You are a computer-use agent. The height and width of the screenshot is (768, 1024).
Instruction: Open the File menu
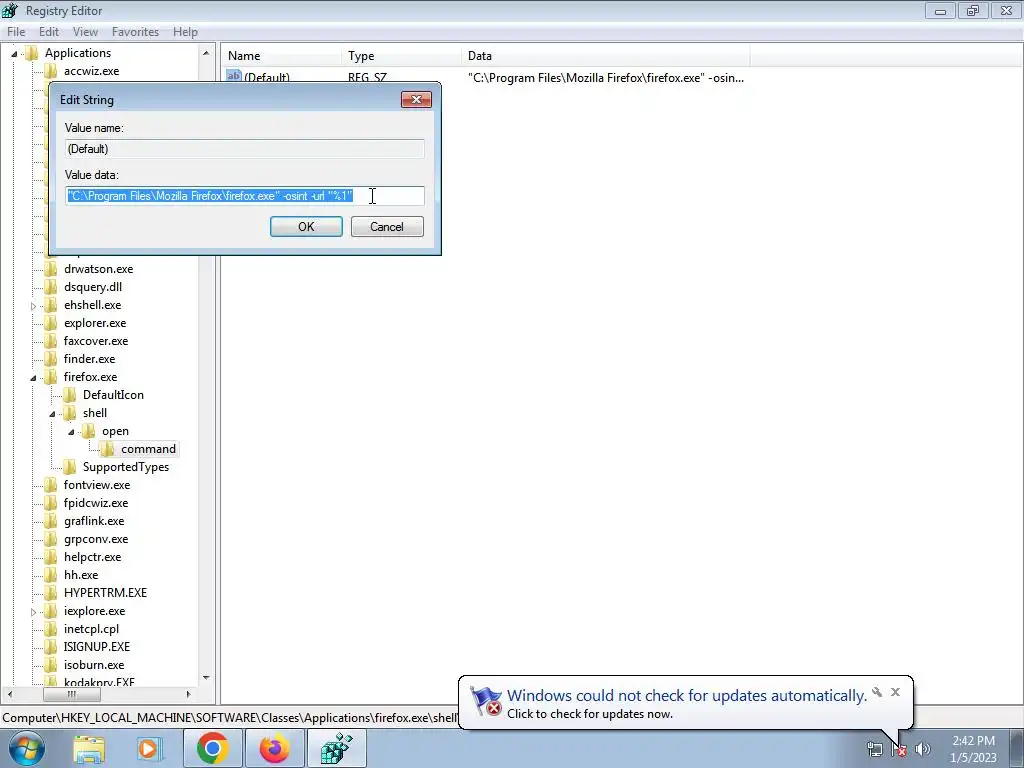16,31
